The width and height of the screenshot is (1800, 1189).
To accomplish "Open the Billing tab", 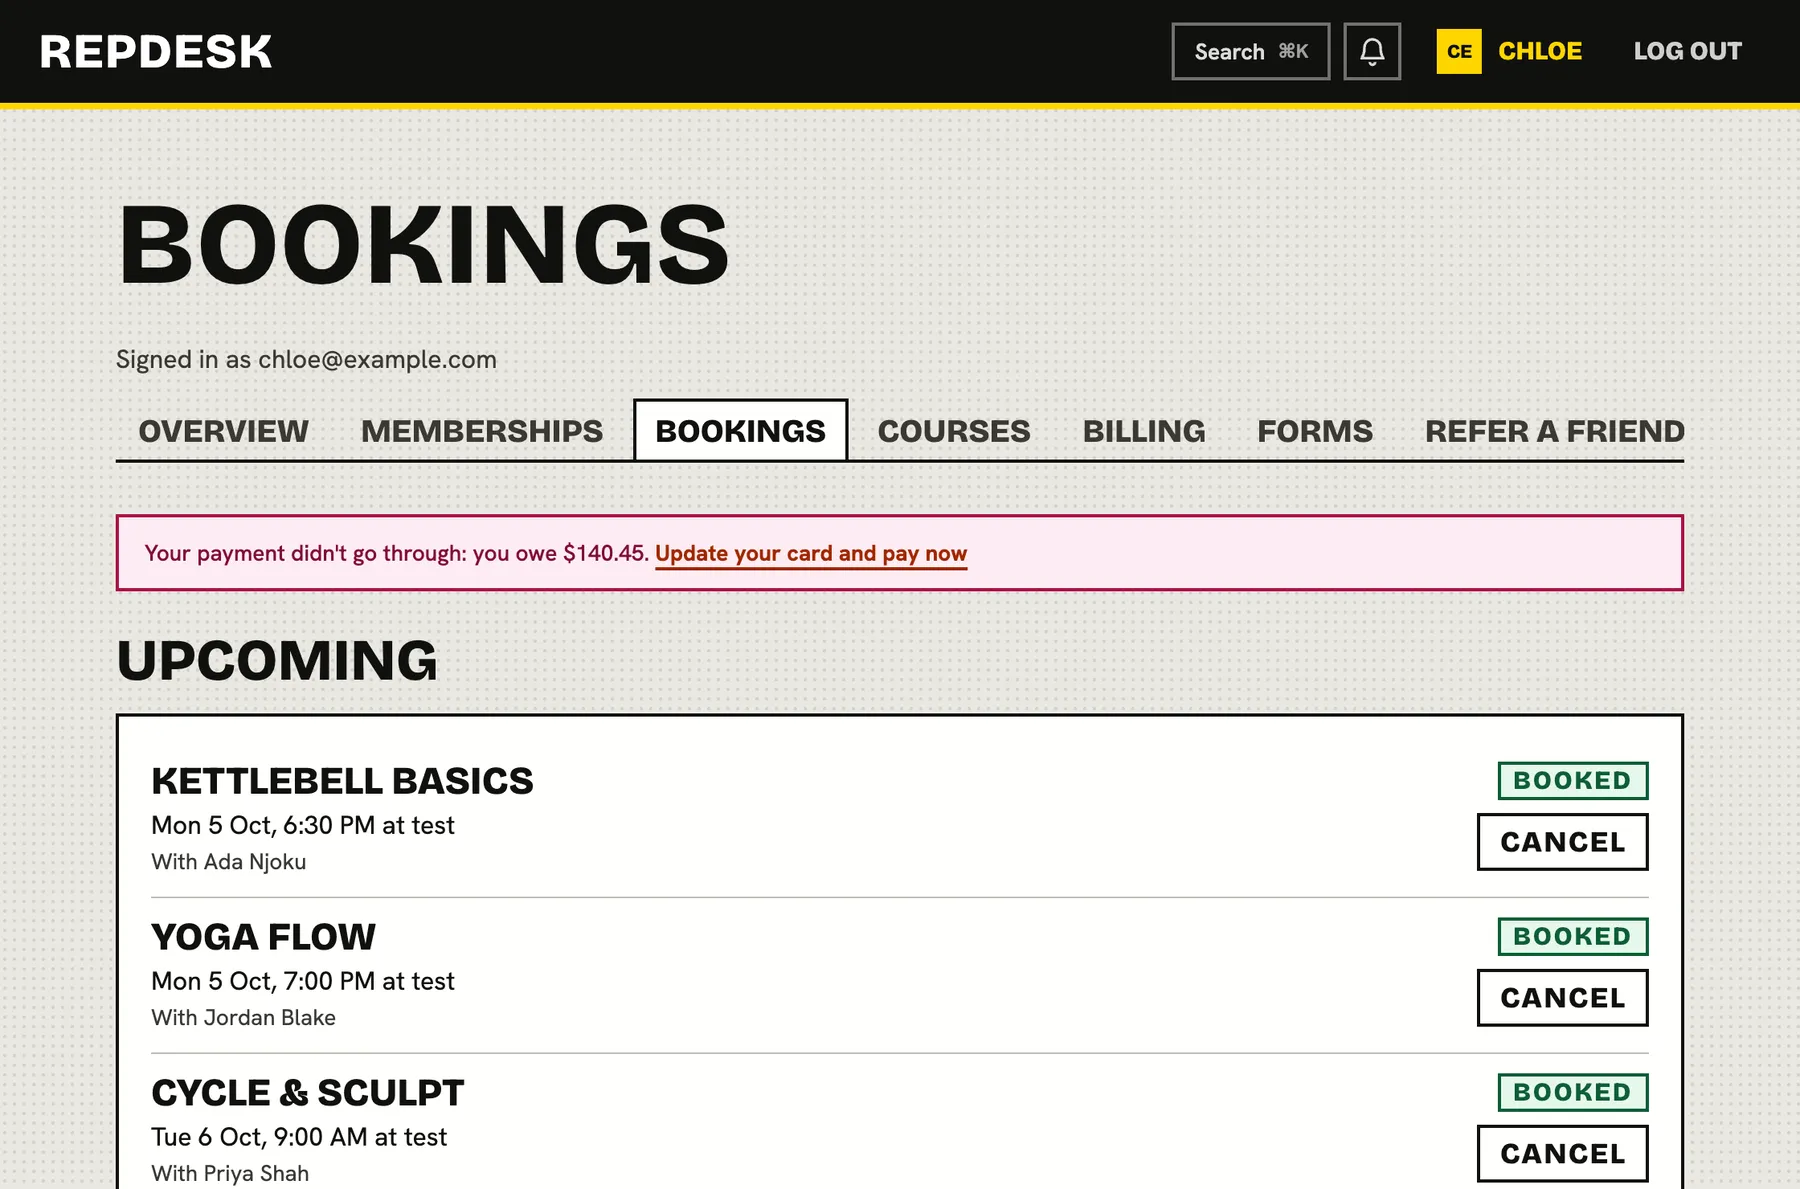I will (x=1144, y=431).
